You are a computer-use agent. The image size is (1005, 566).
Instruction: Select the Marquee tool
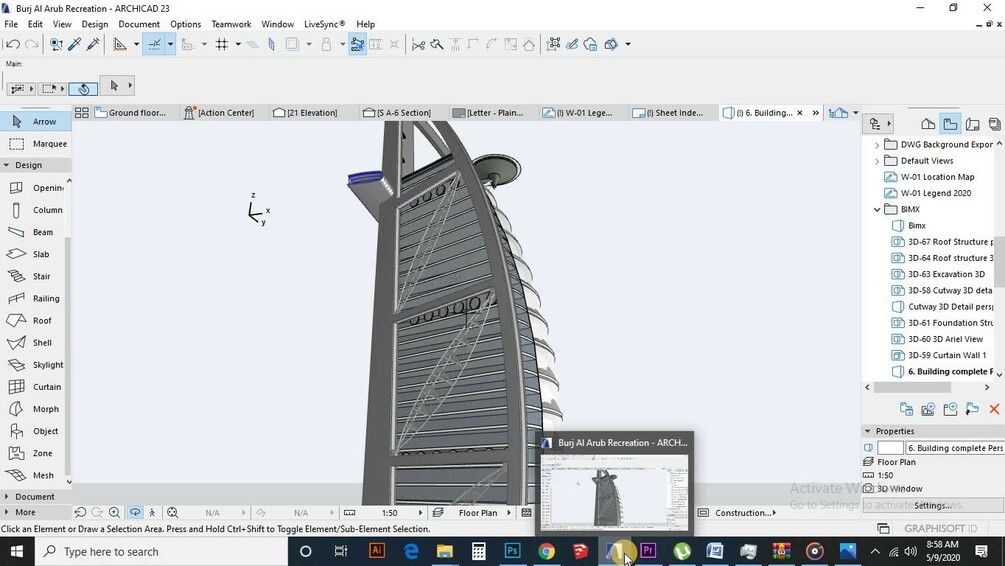pyautogui.click(x=35, y=144)
